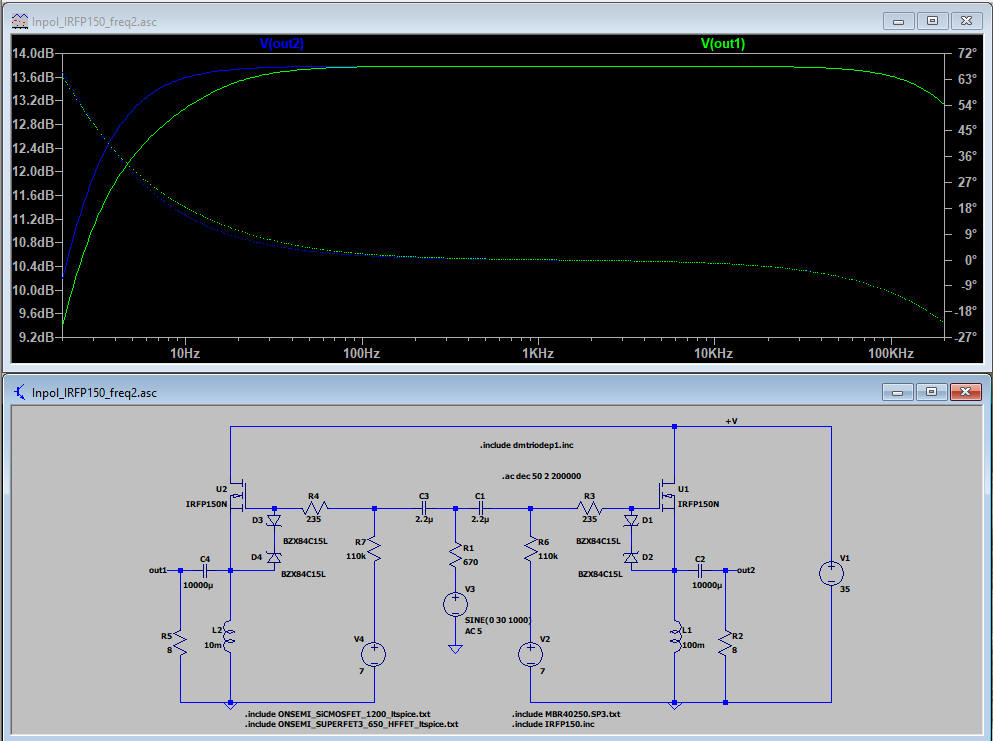Click the 14.0dB left axis label
The width and height of the screenshot is (993, 741).
(32, 53)
